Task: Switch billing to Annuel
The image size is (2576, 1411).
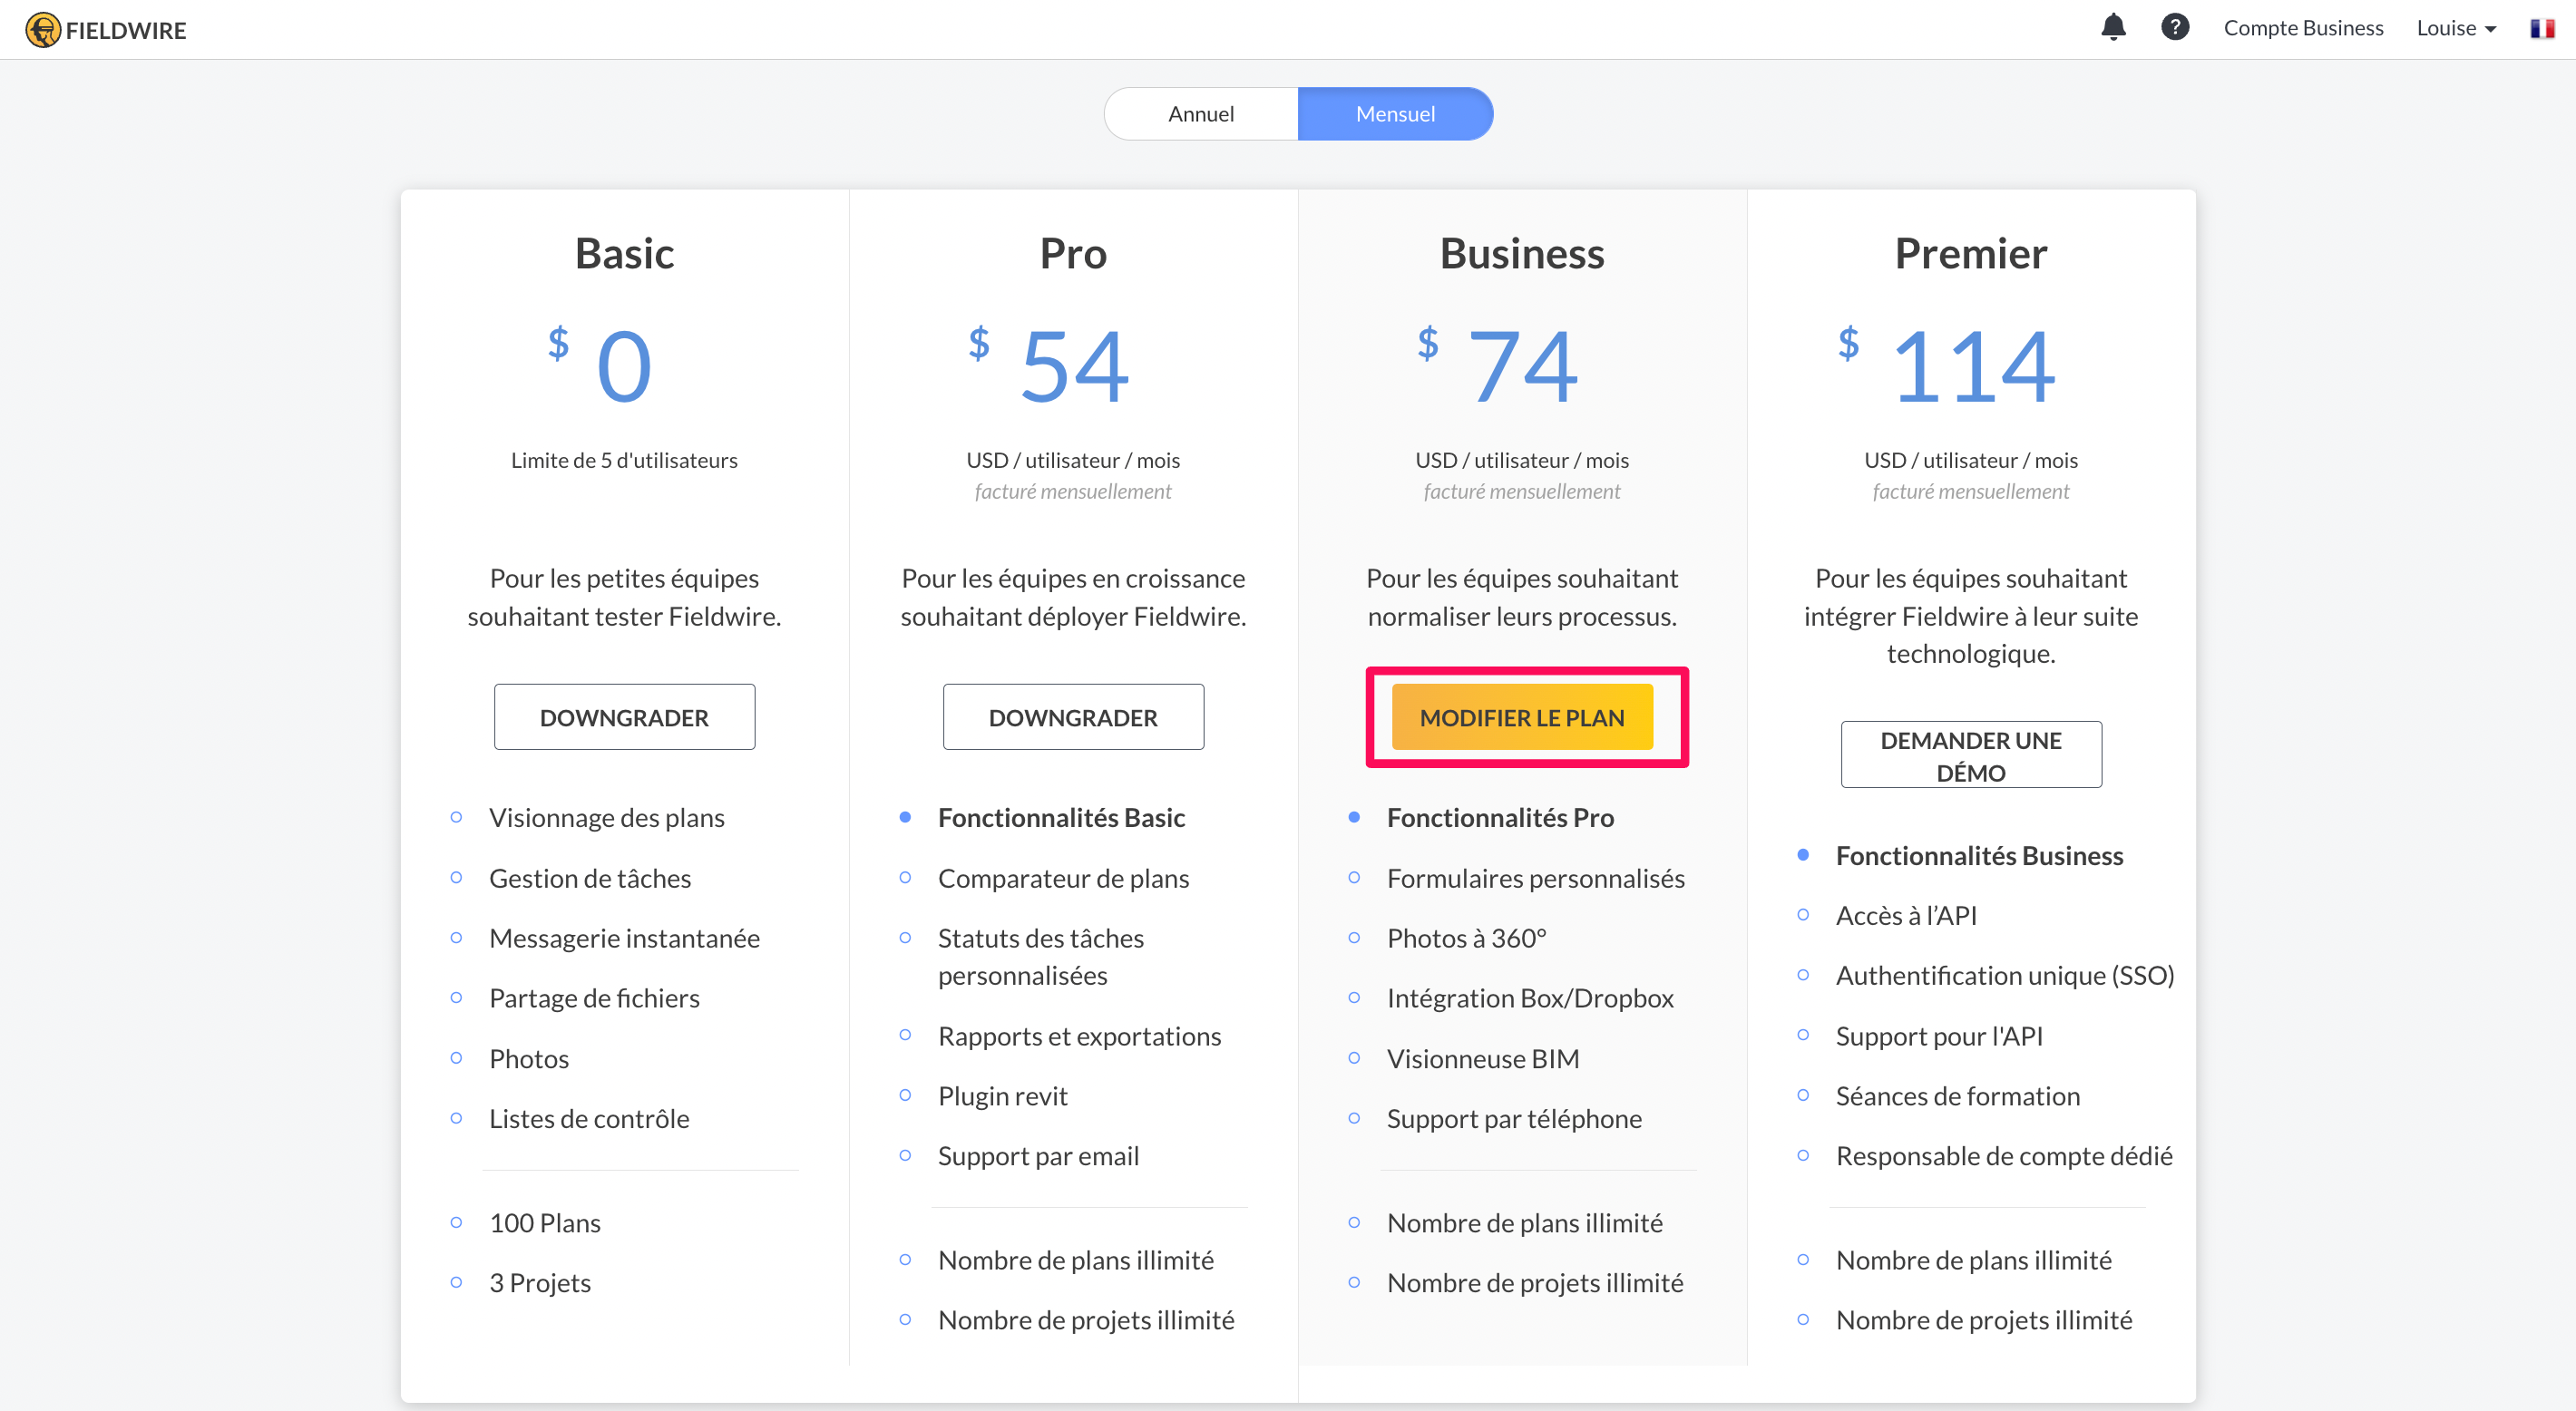Action: pyautogui.click(x=1200, y=114)
